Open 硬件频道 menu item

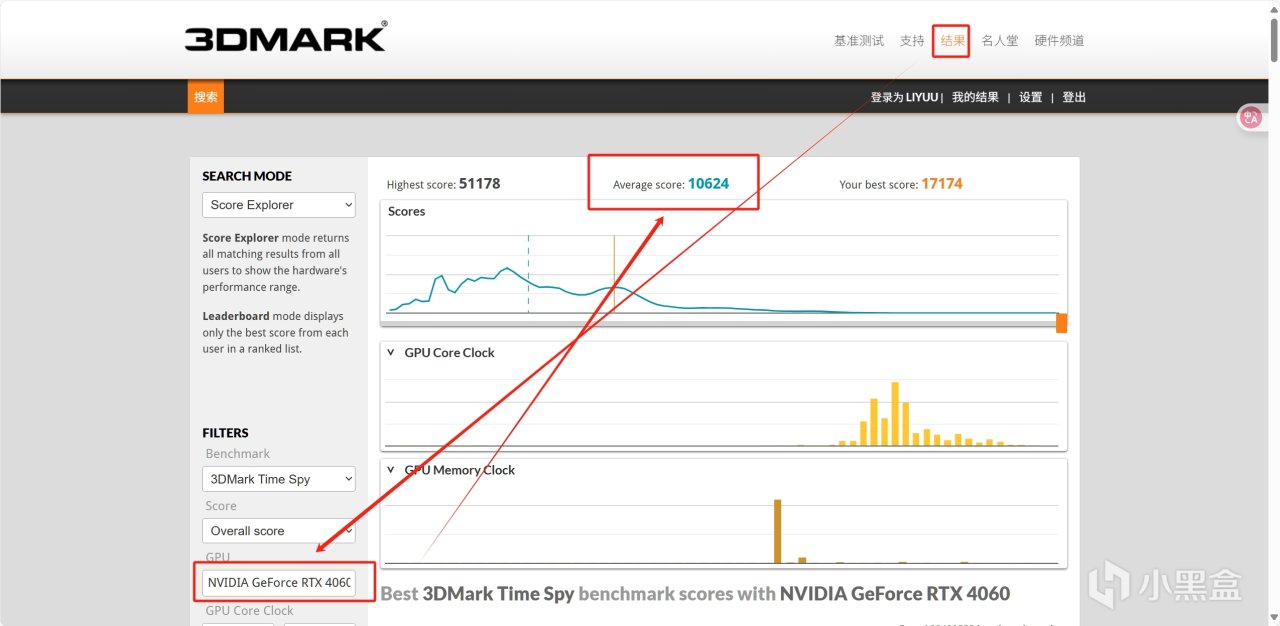(x=1059, y=41)
